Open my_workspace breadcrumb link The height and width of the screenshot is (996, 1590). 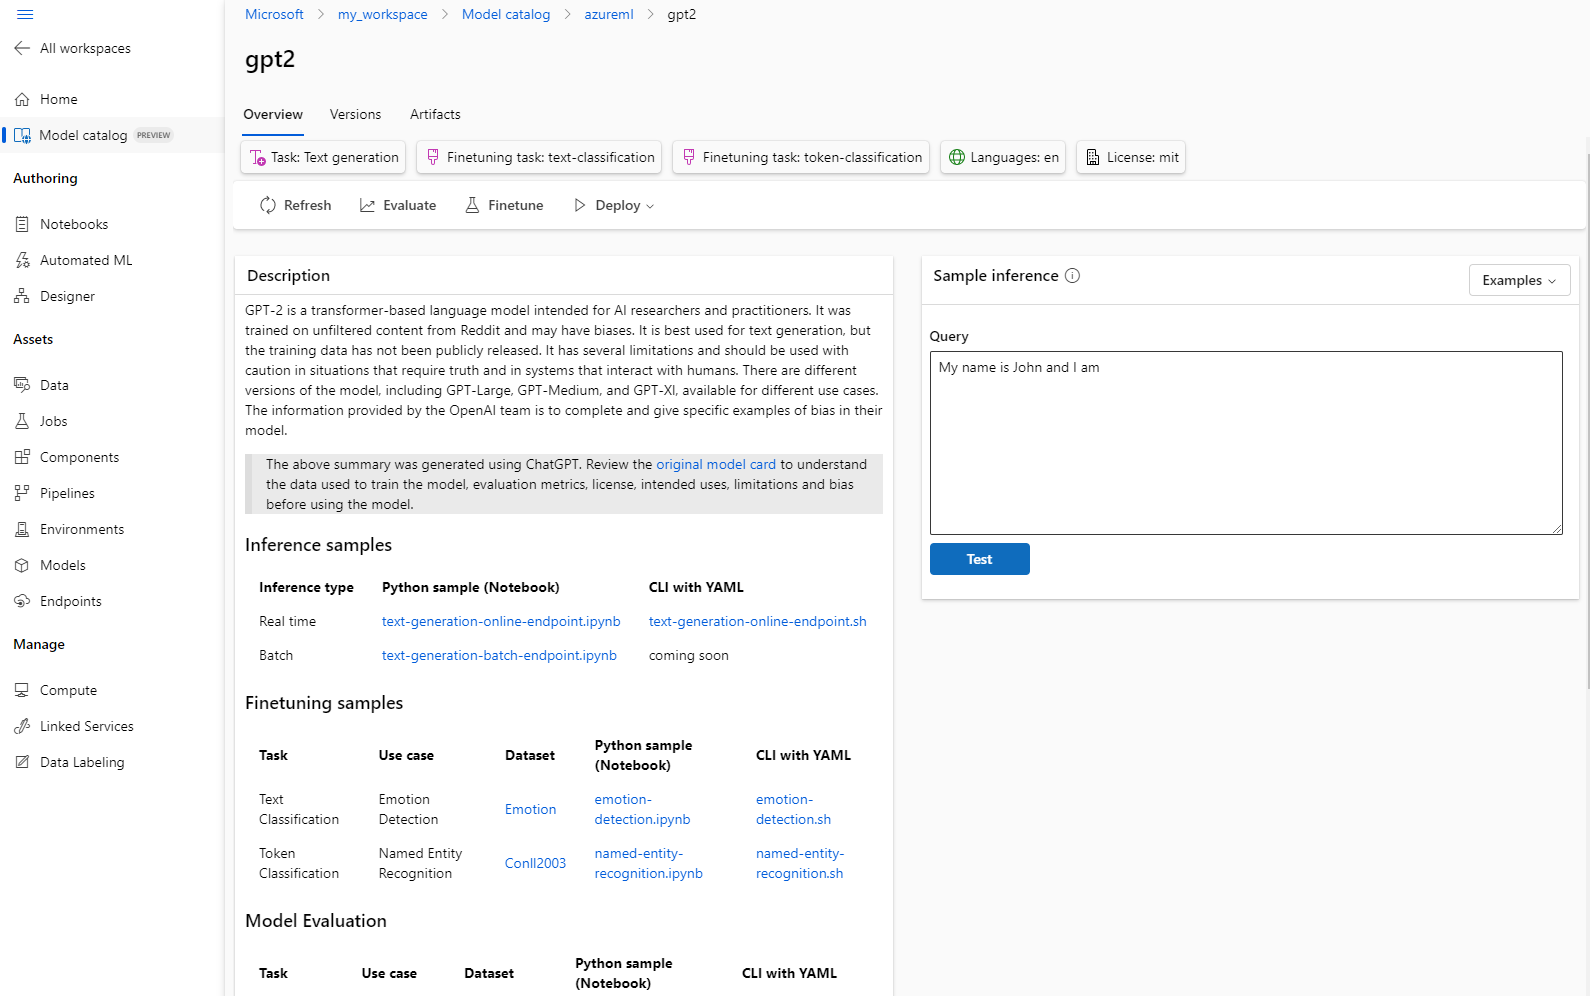382,14
